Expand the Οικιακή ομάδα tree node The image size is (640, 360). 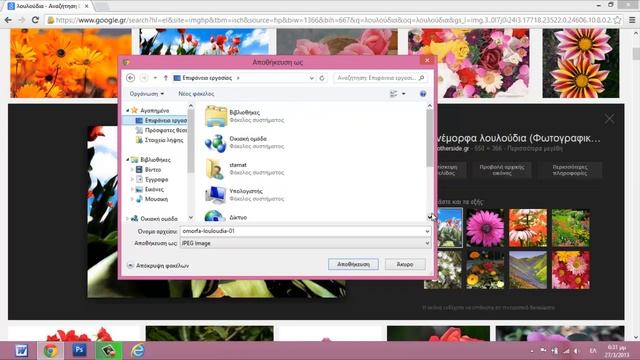tap(127, 219)
